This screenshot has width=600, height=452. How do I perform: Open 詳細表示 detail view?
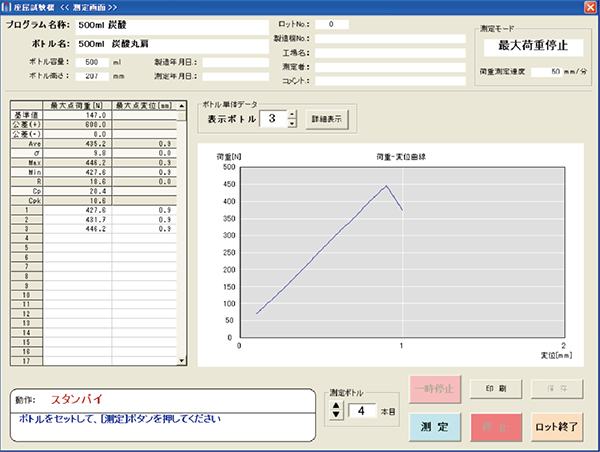click(x=326, y=119)
